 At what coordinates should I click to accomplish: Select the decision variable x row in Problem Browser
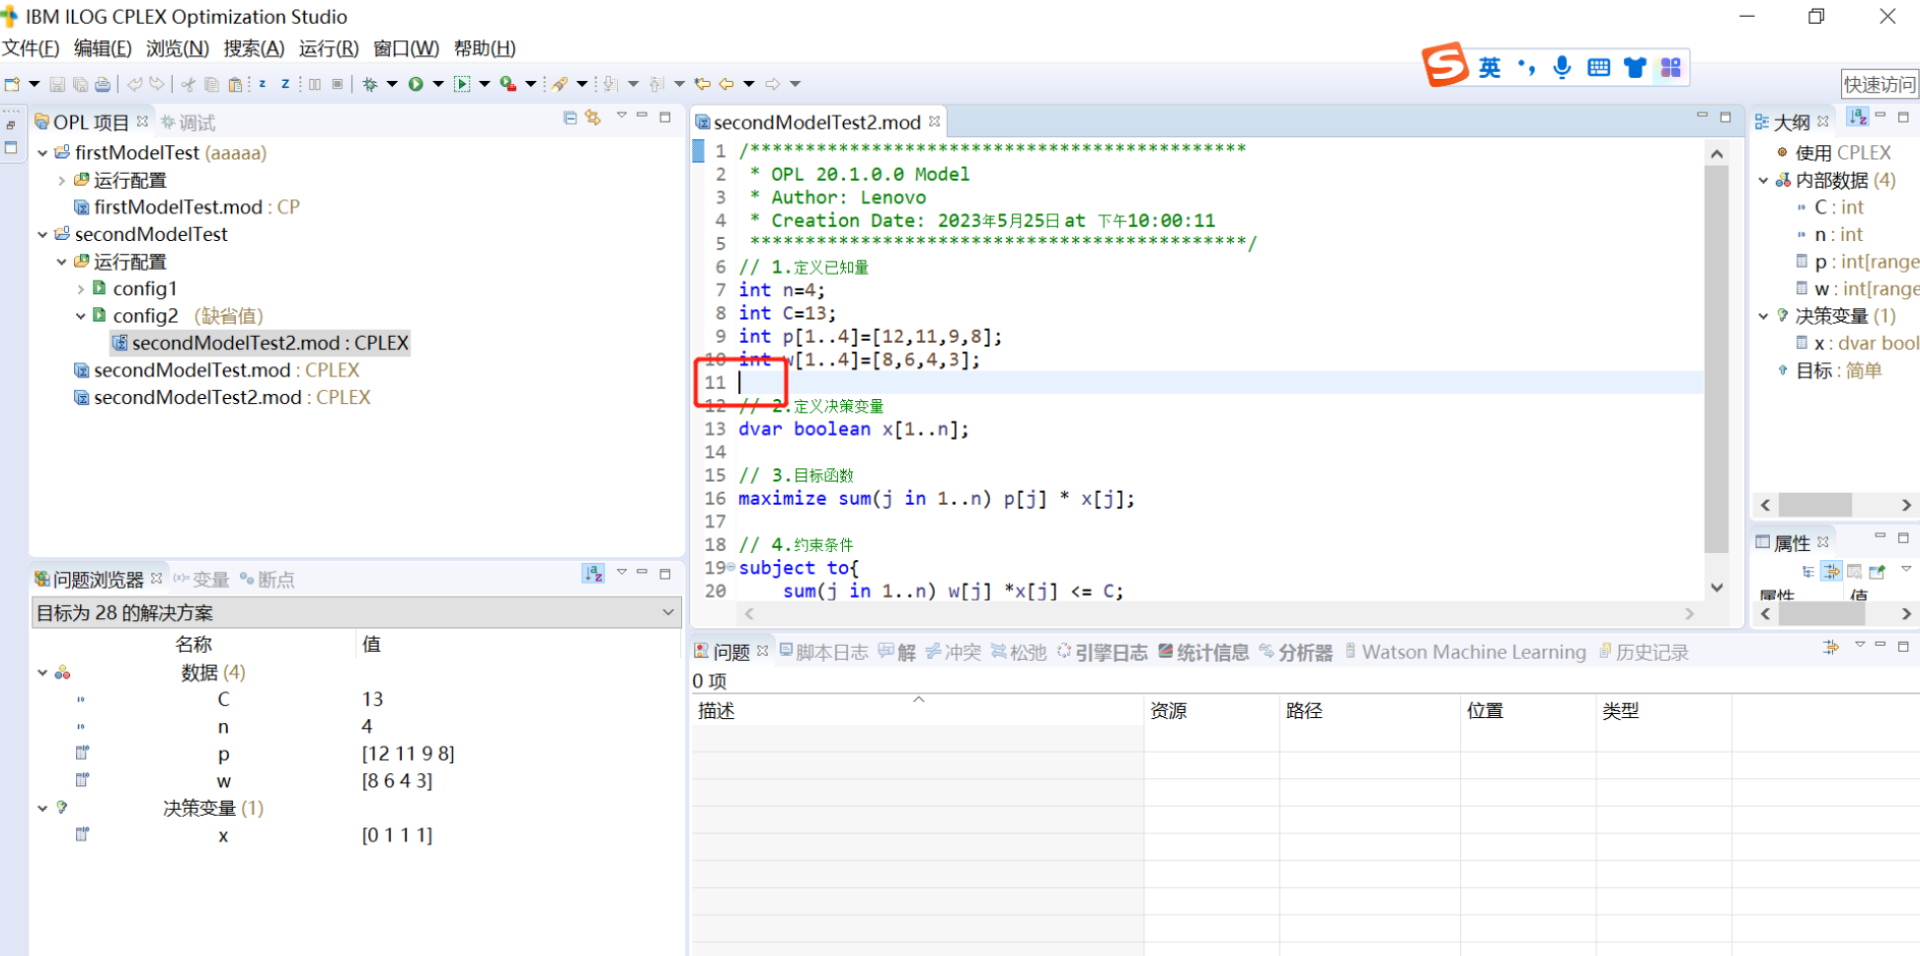pos(356,835)
